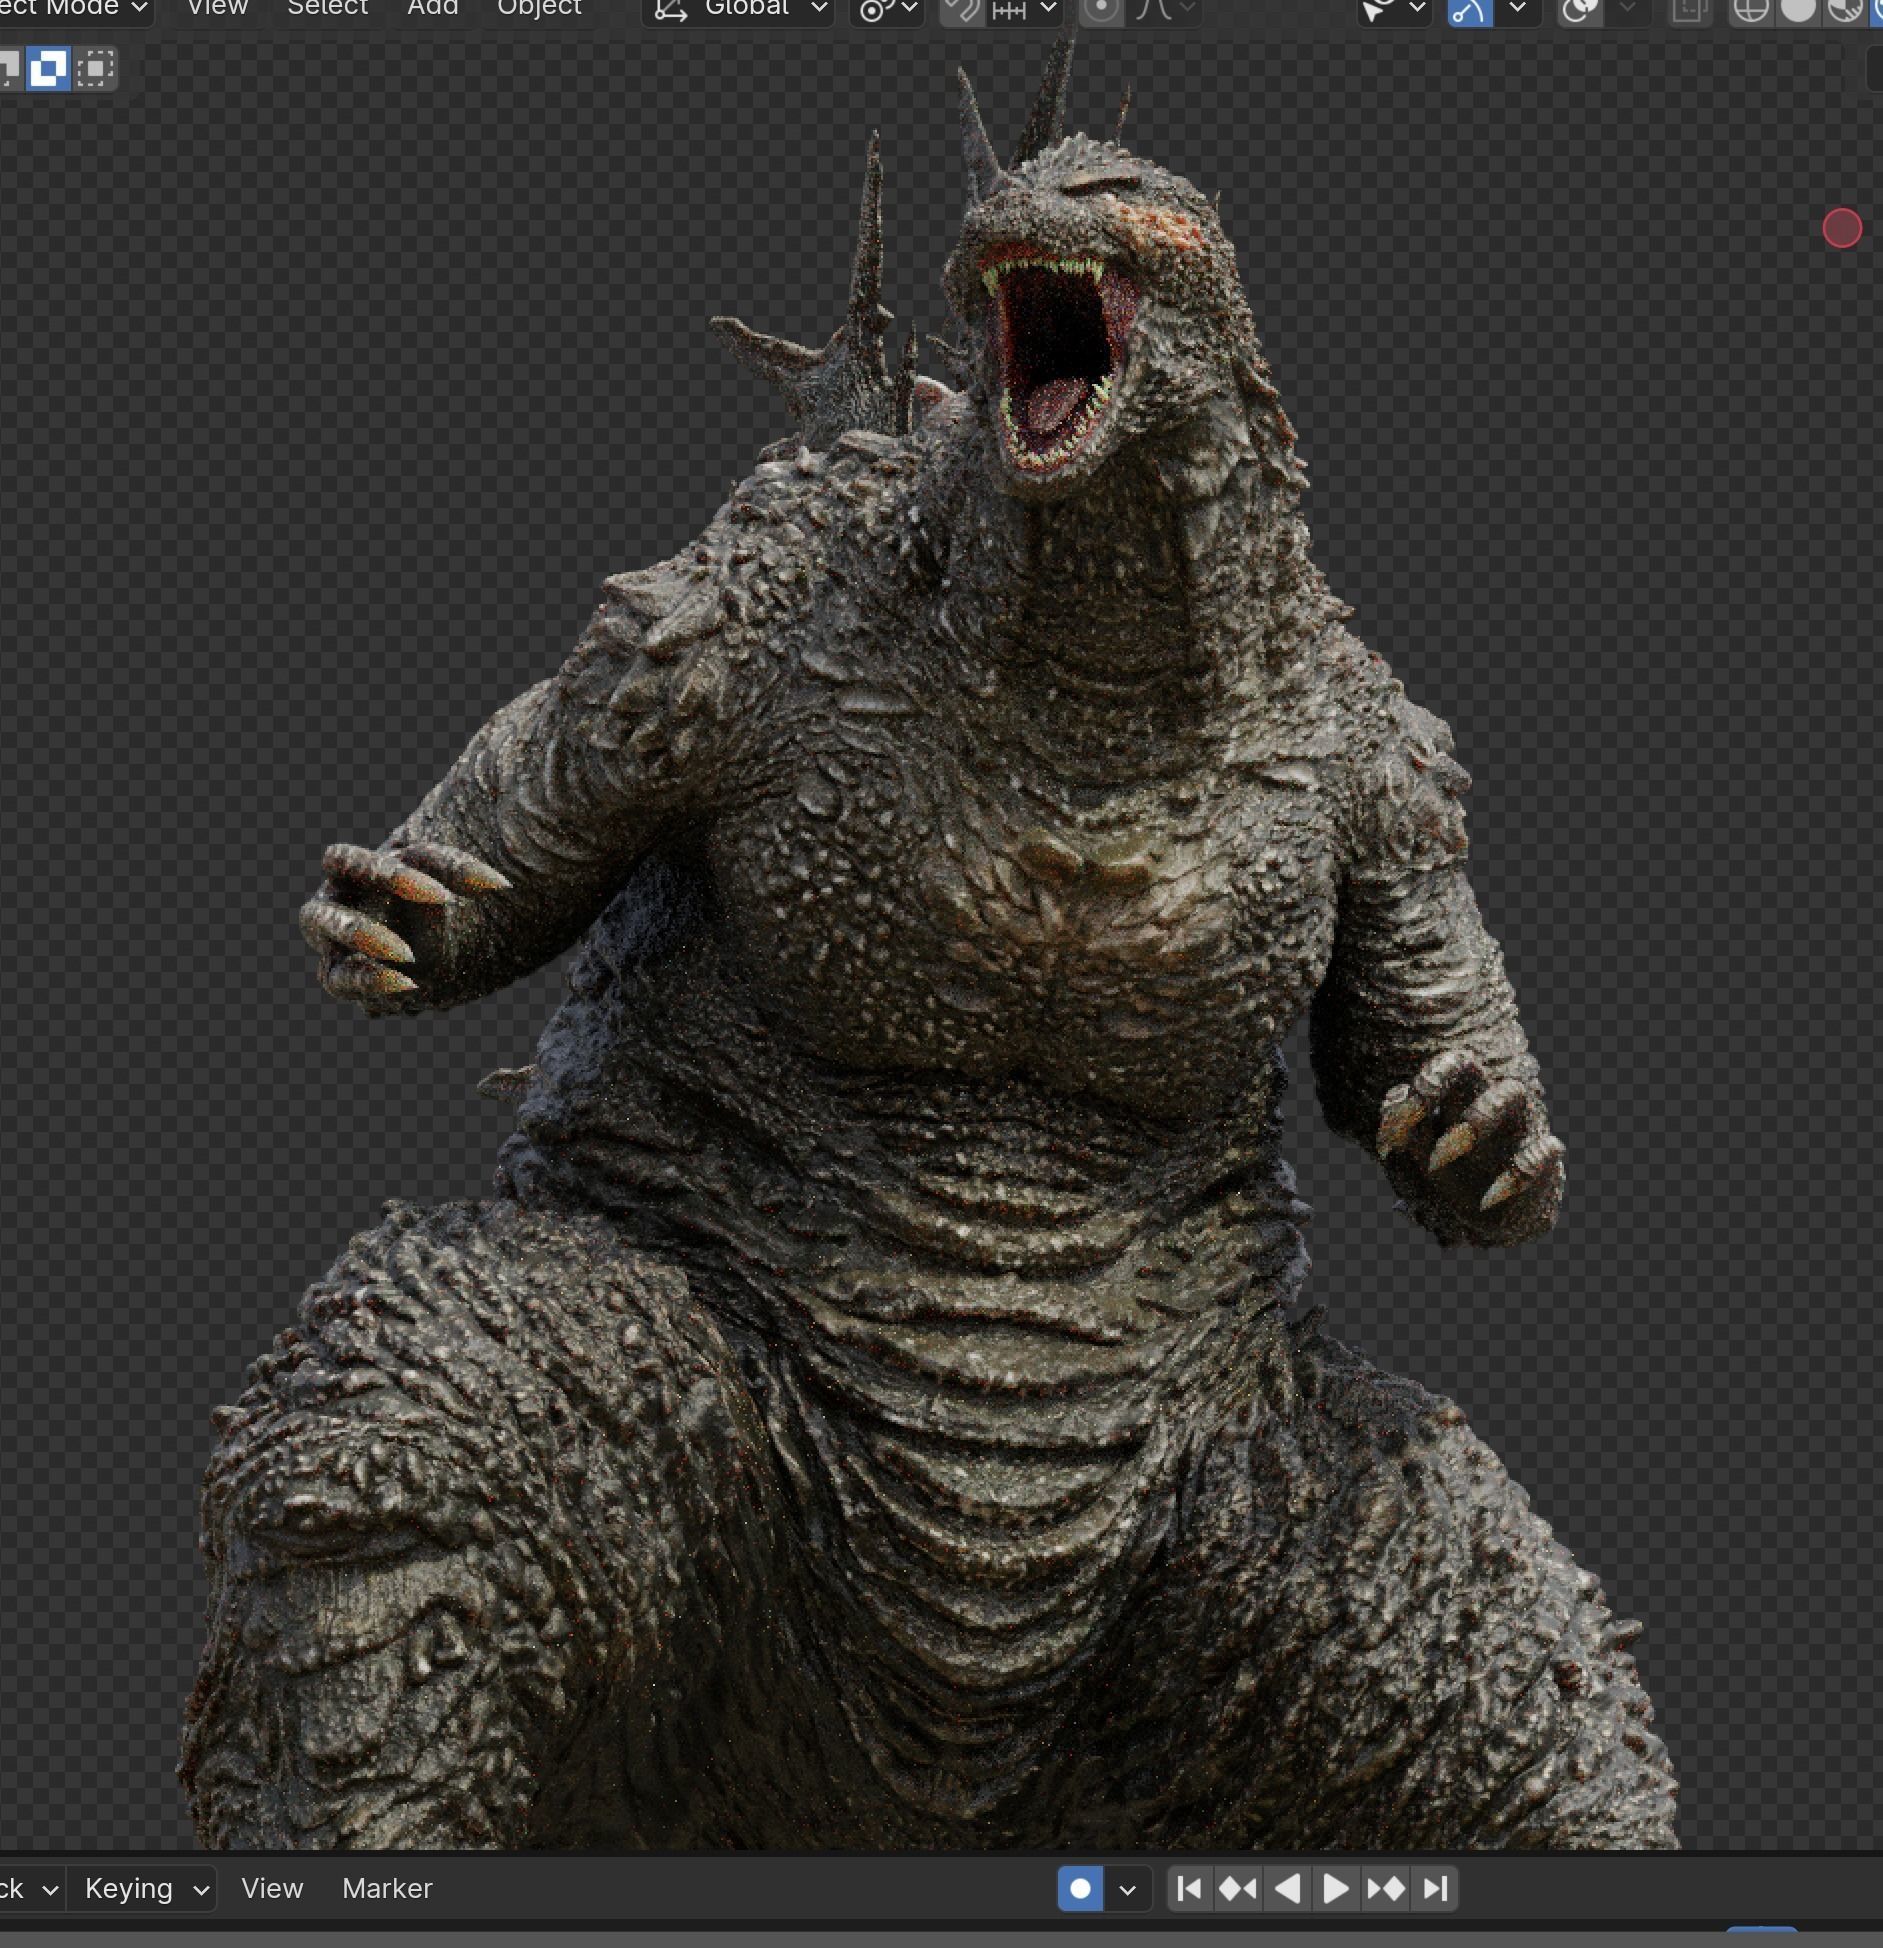Viewport: 1883px width, 1948px height.
Task: Open the auto keyframing options dropdown
Action: tap(1128, 1889)
